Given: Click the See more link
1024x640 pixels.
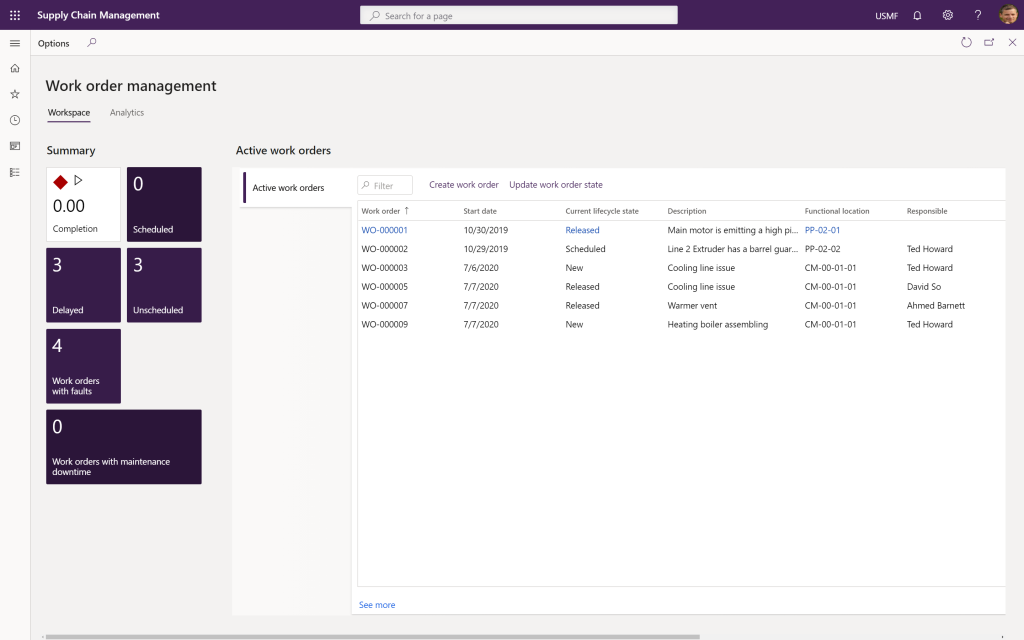Looking at the screenshot, I should 377,605.
